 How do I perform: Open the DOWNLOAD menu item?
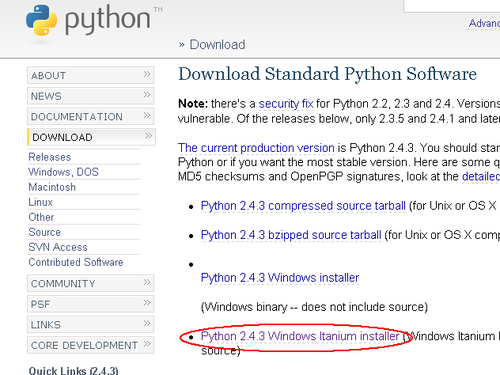pyautogui.click(x=91, y=137)
